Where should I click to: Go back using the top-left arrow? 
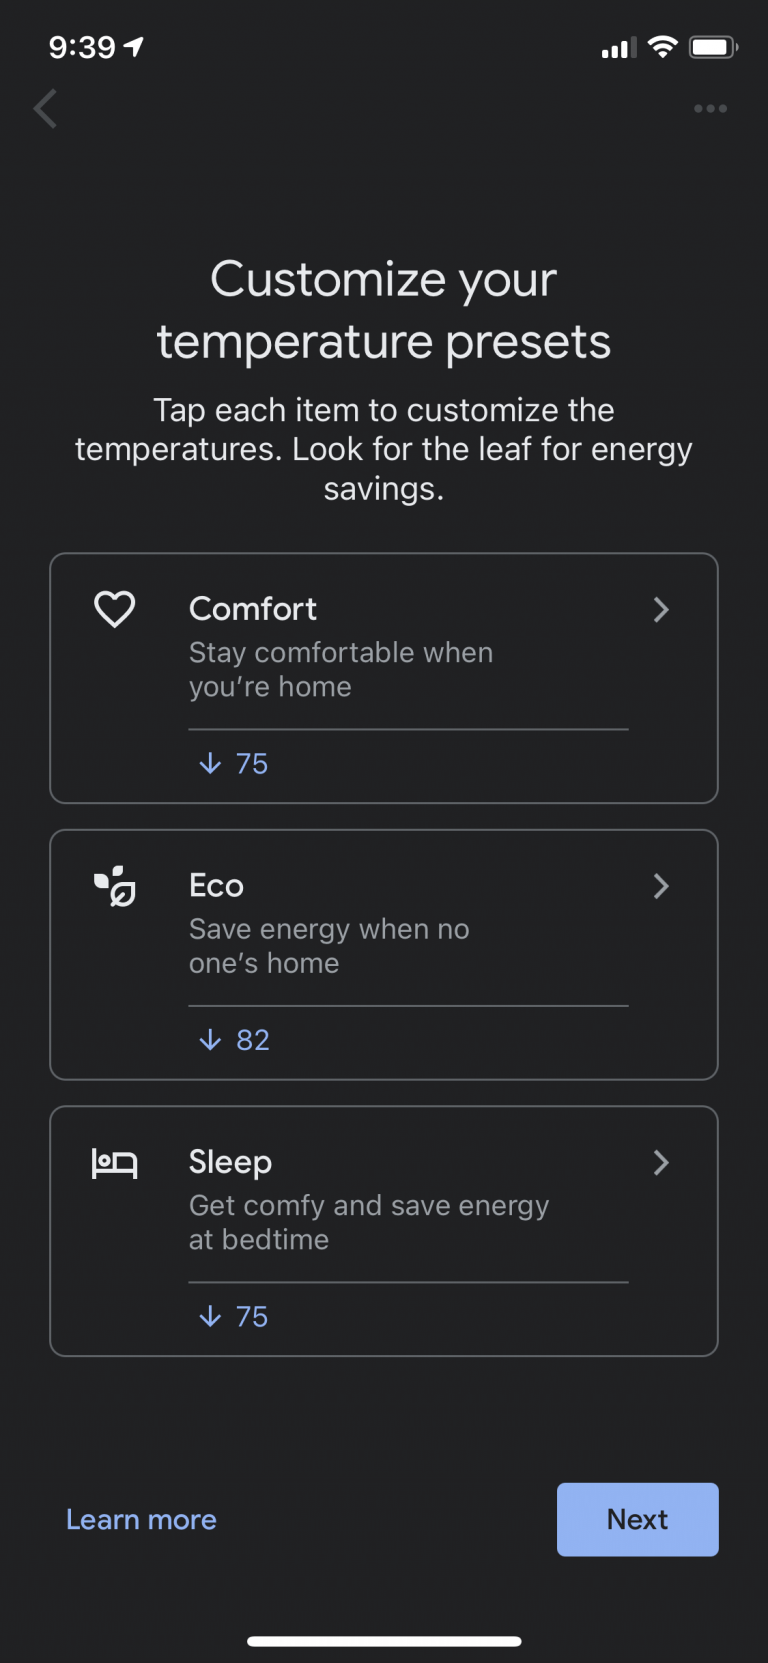(x=45, y=108)
